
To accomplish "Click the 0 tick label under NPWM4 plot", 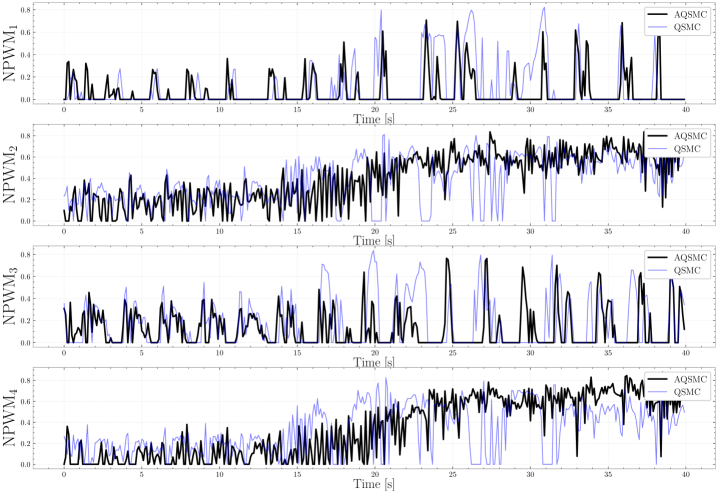I will point(64,475).
